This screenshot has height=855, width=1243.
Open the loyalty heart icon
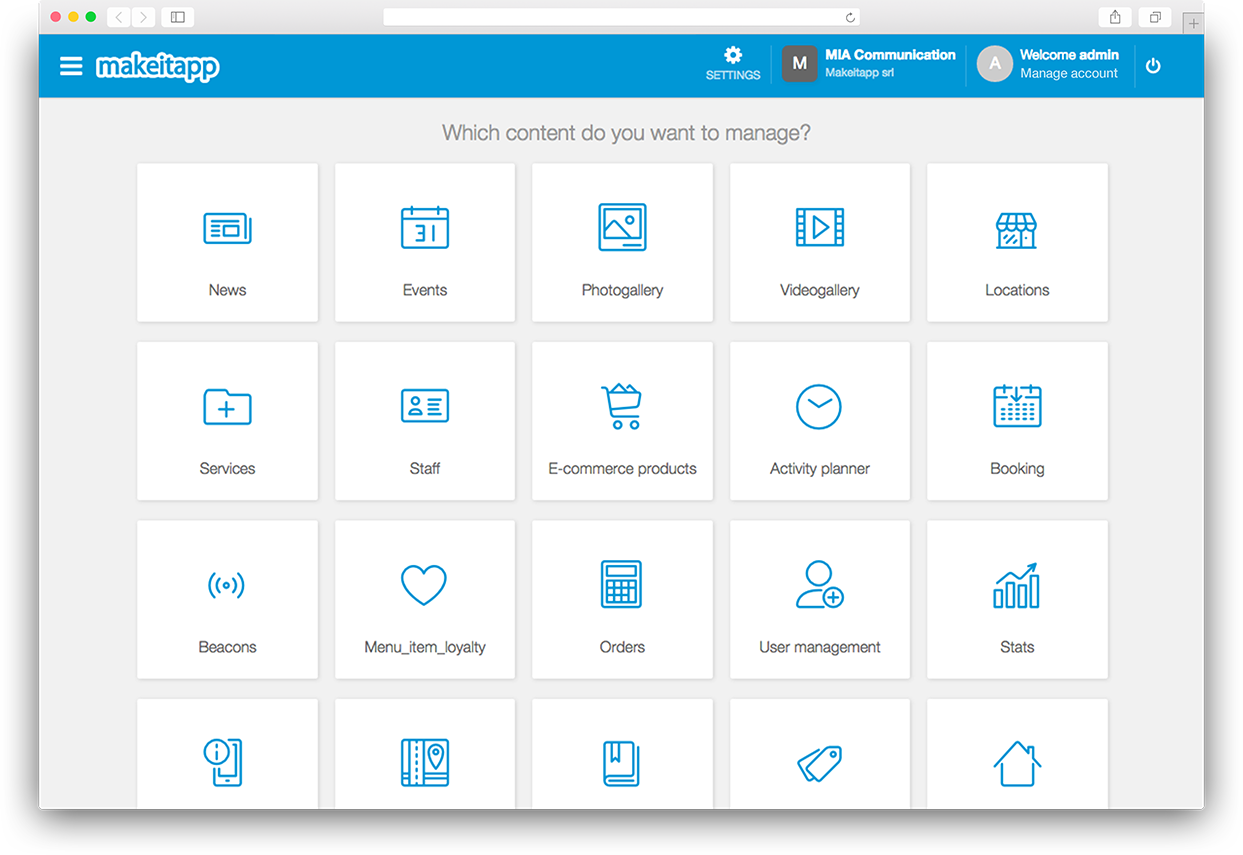[x=424, y=585]
